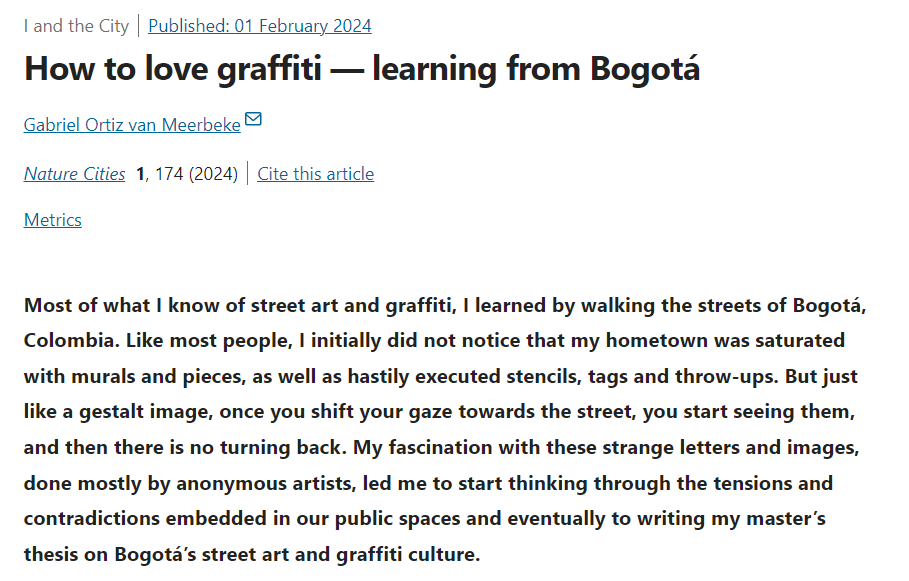Click the word 'Colombia.' in the paragraph

point(72,340)
